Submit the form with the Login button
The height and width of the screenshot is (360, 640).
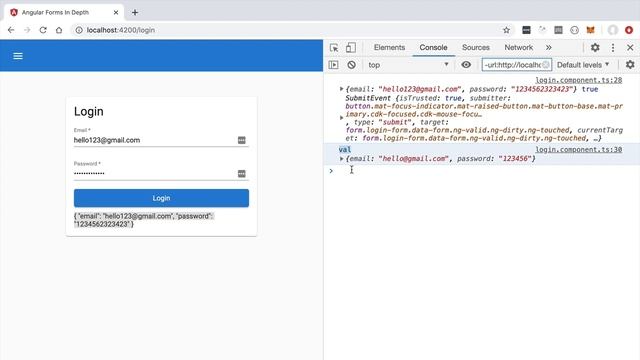[x=161, y=198]
